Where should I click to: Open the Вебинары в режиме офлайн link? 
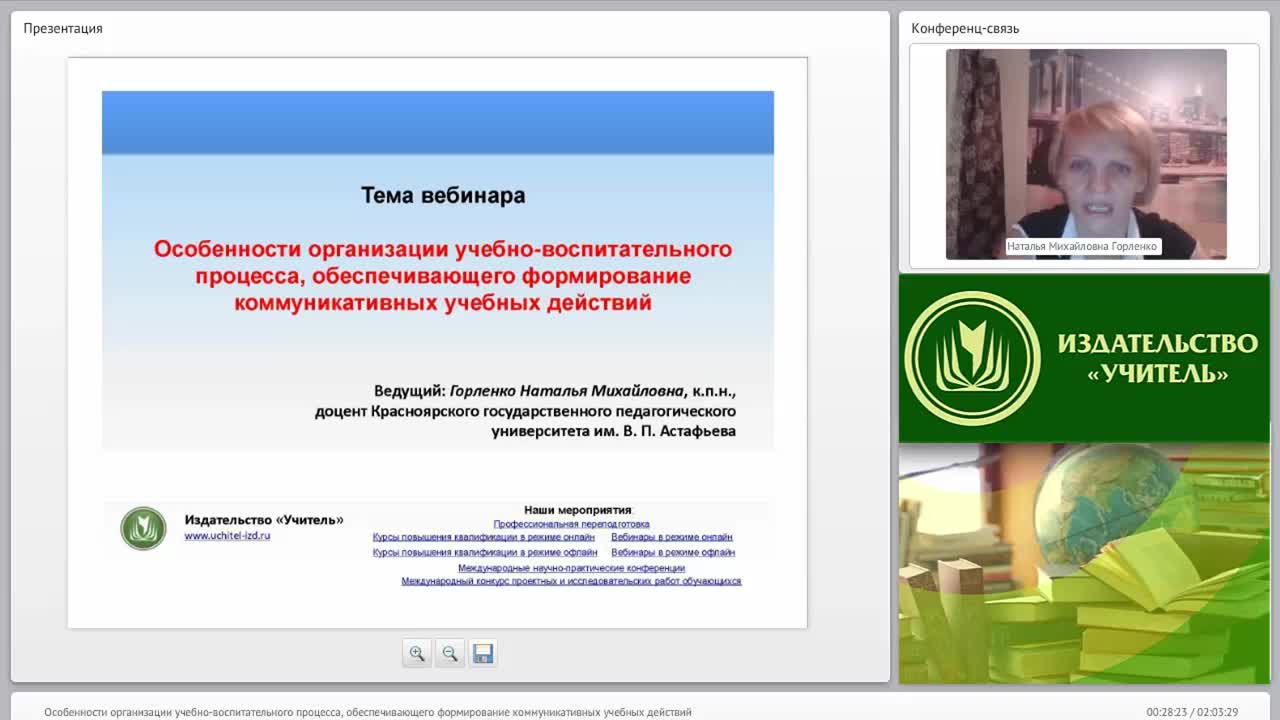pyautogui.click(x=673, y=552)
